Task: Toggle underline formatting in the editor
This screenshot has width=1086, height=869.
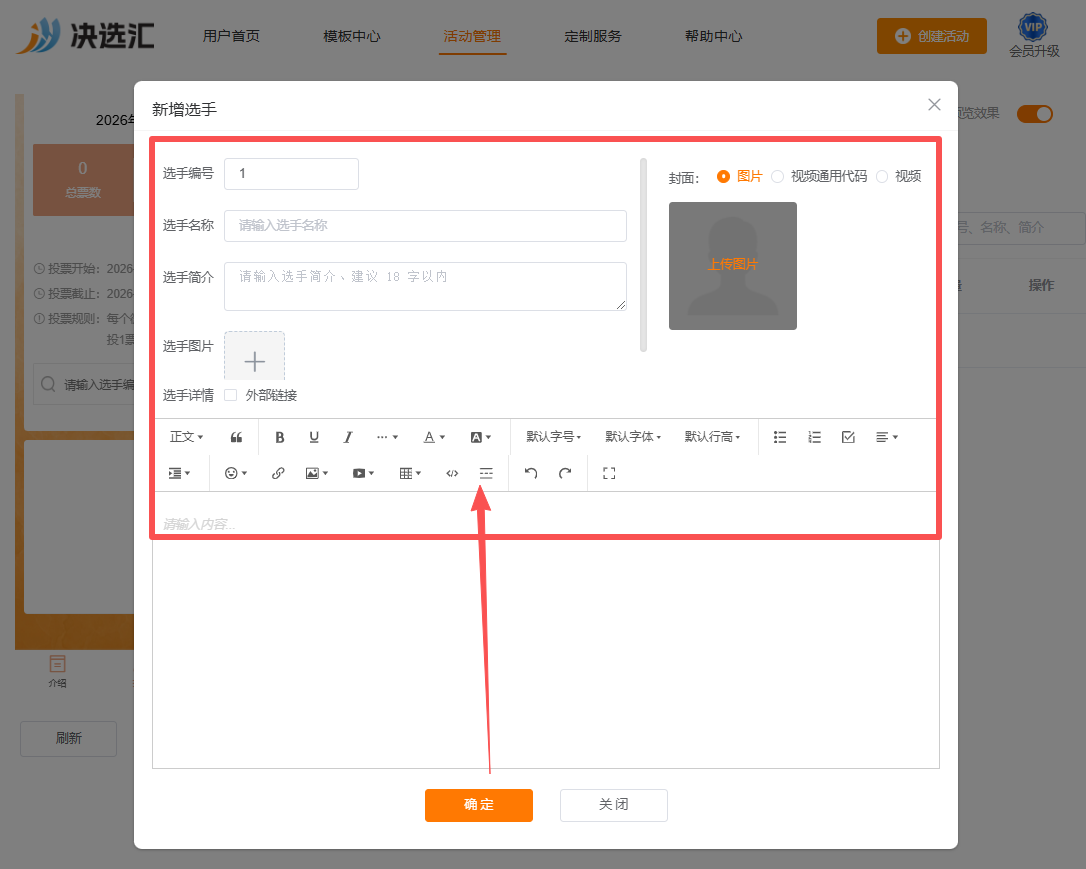Action: coord(314,437)
